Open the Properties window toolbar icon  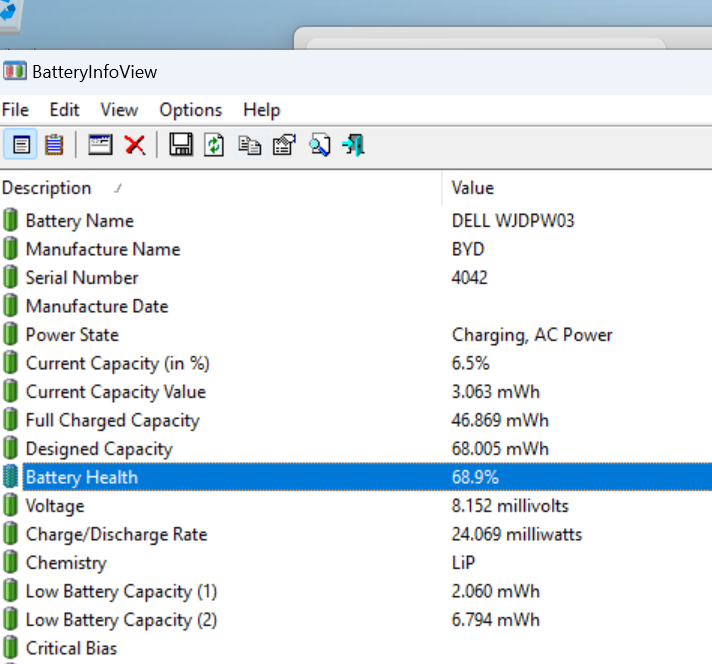(100, 145)
